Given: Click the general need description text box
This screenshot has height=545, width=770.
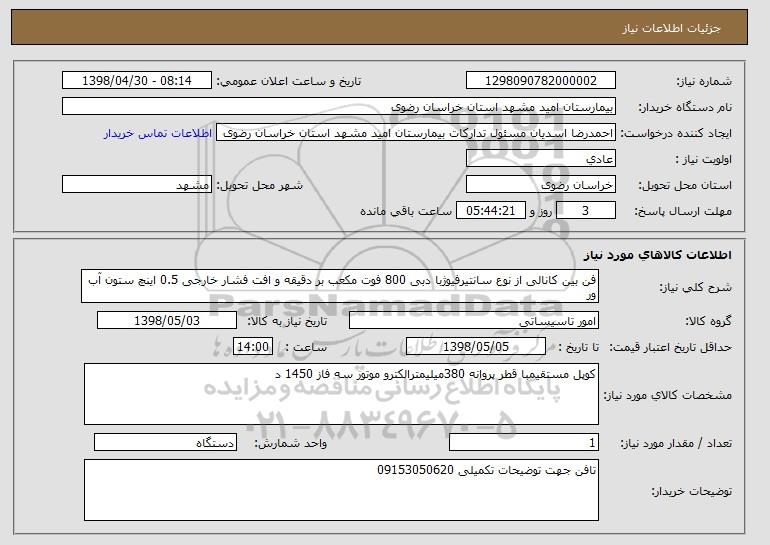Looking at the screenshot, I should [x=340, y=286].
